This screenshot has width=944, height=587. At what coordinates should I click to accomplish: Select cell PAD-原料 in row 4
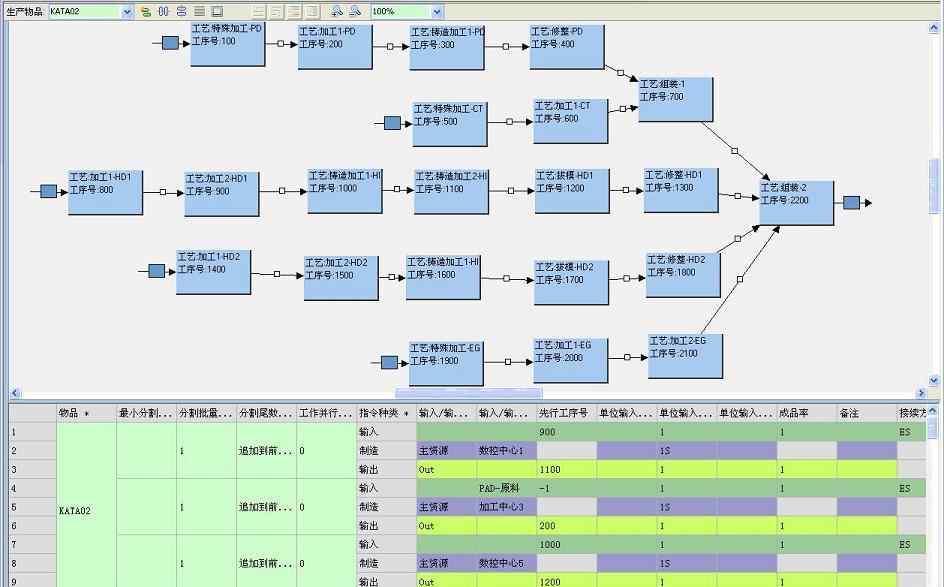[506, 488]
